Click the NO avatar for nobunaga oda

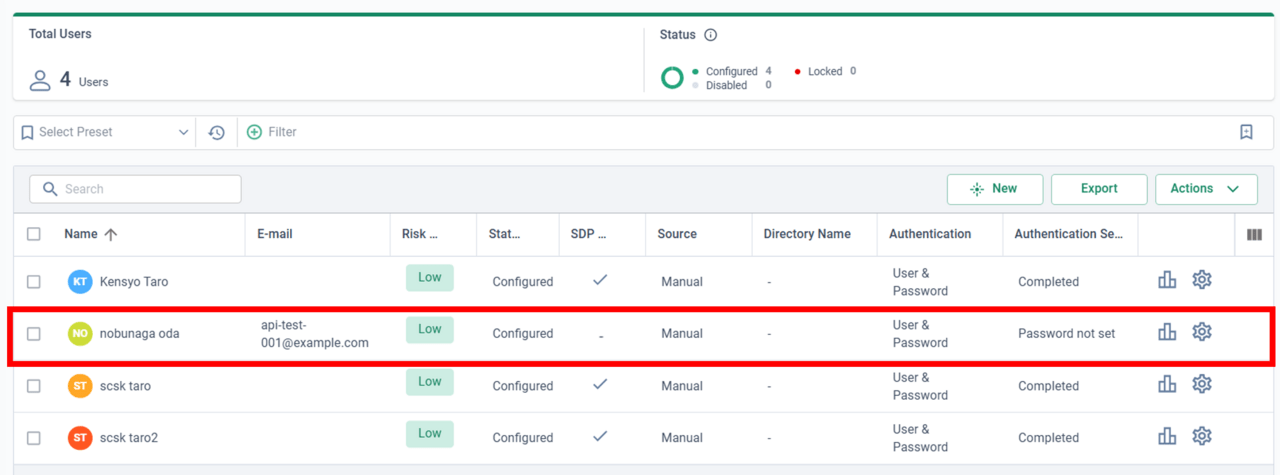pos(80,334)
